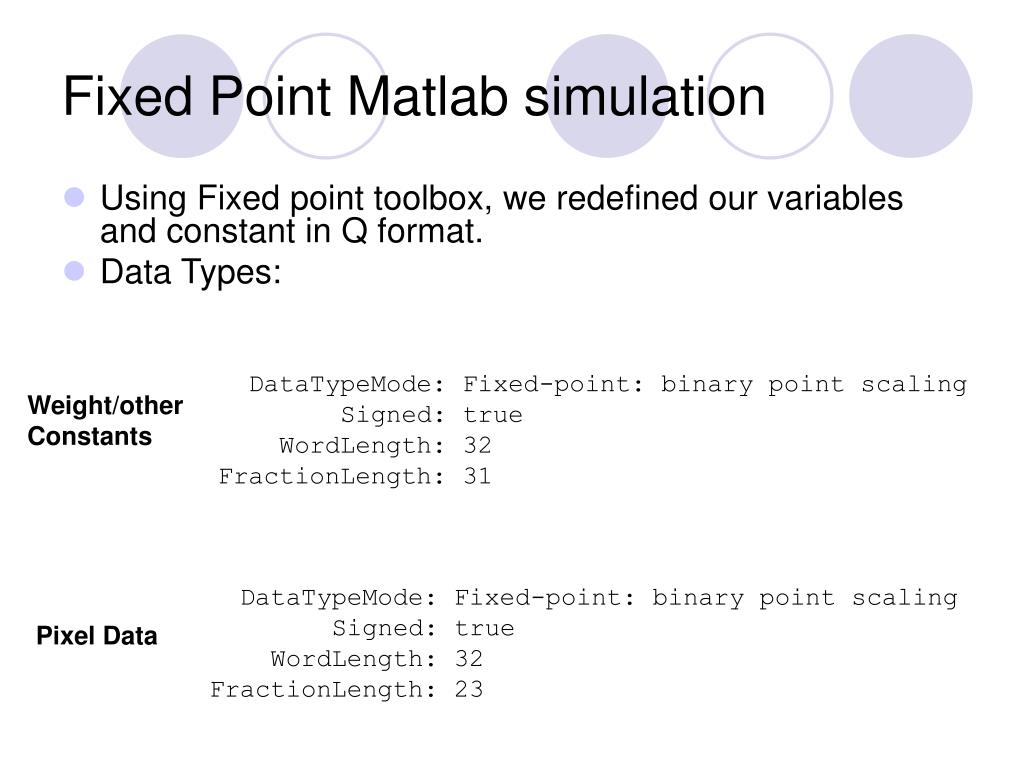1024x768 pixels.
Task: Click the bullet marker beside "Using Fixed point toolbox"
Action: [73, 199]
